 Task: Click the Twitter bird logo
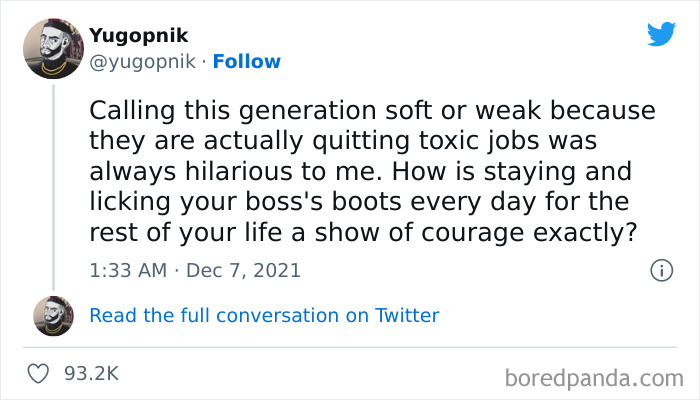point(661,35)
